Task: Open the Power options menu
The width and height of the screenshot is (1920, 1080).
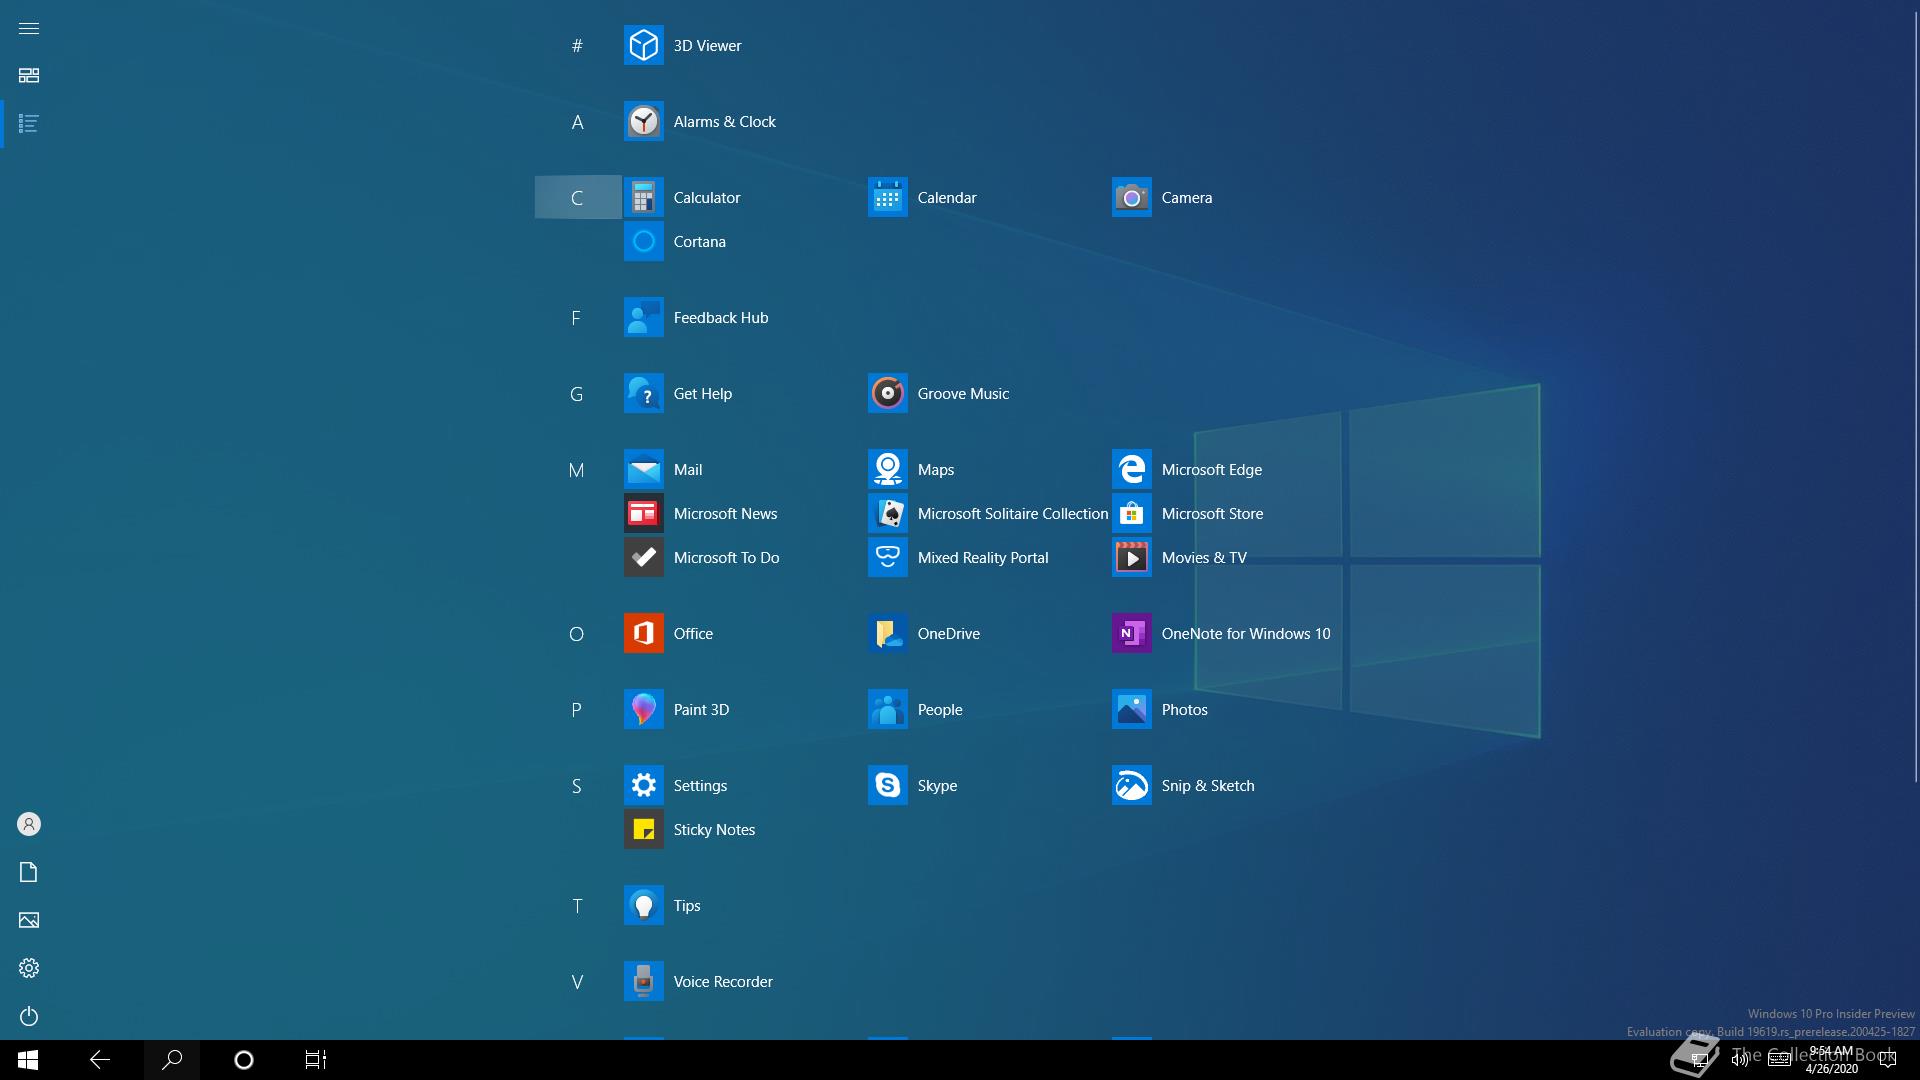Action: [29, 1016]
